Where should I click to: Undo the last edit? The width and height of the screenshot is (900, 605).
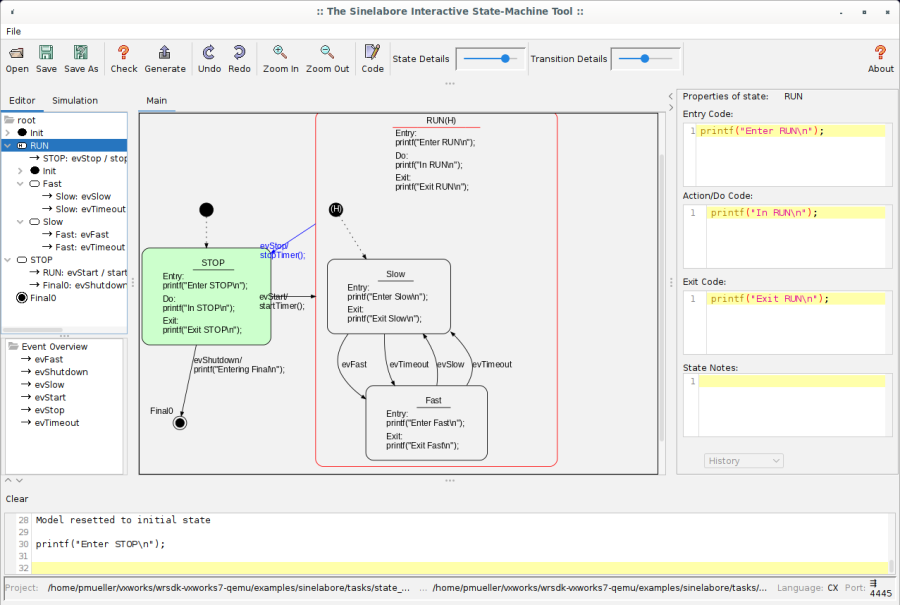209,58
